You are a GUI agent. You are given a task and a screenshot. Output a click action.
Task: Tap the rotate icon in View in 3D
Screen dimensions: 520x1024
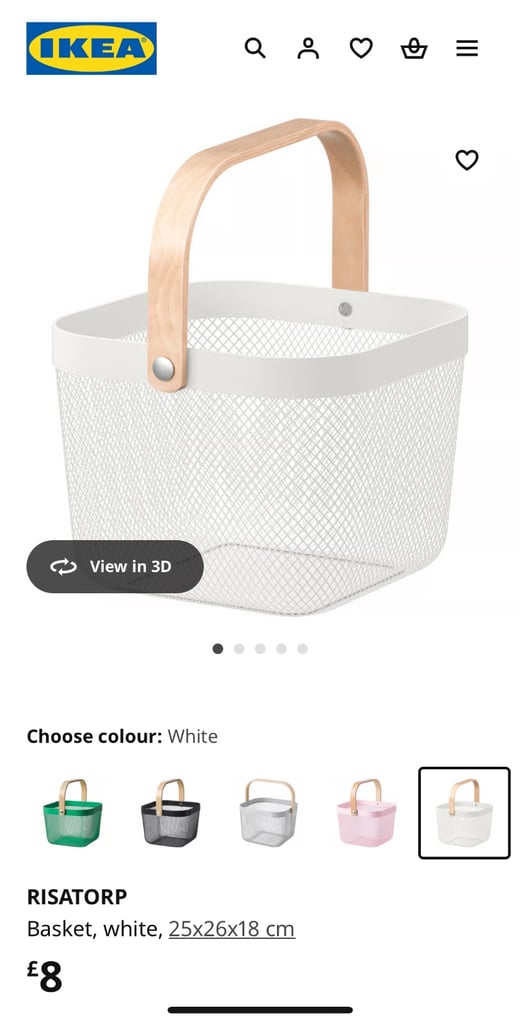pos(63,566)
